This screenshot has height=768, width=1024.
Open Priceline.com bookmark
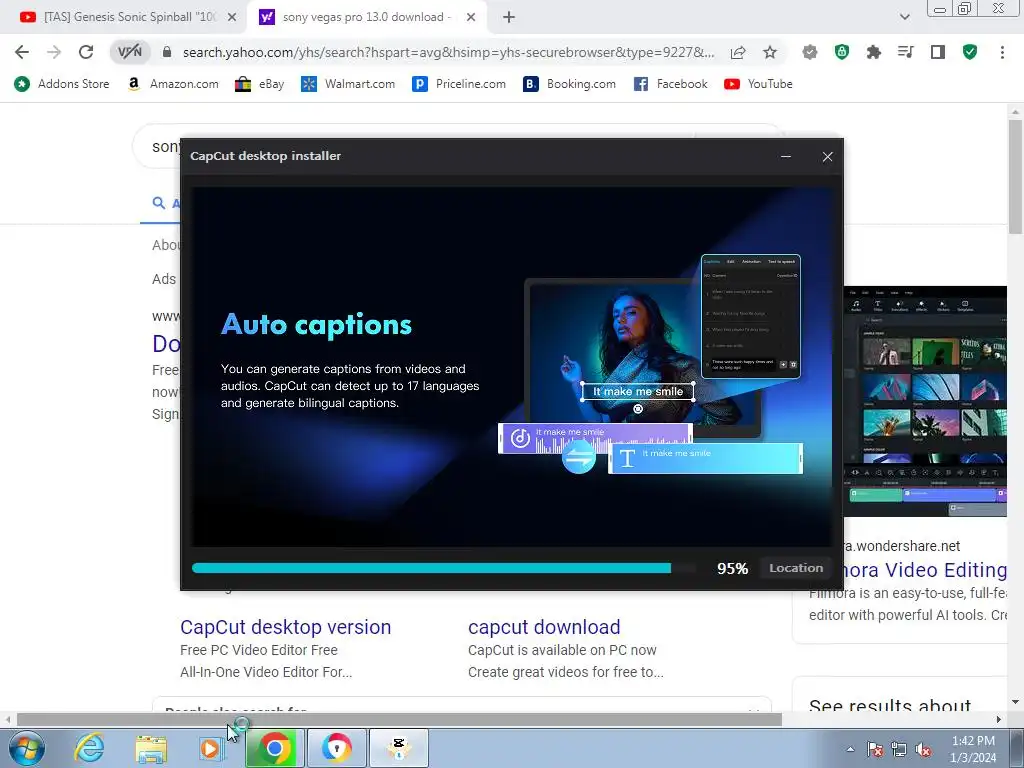(460, 84)
